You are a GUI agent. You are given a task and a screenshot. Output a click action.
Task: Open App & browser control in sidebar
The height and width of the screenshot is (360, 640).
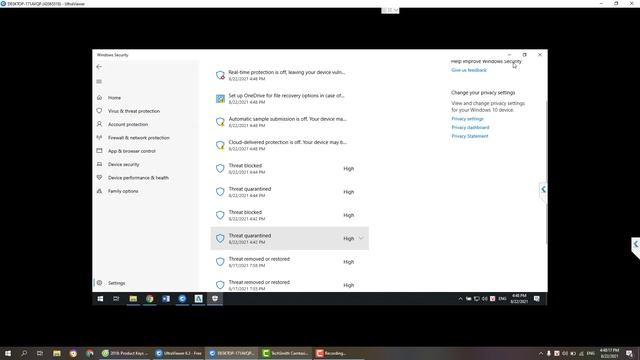point(131,151)
